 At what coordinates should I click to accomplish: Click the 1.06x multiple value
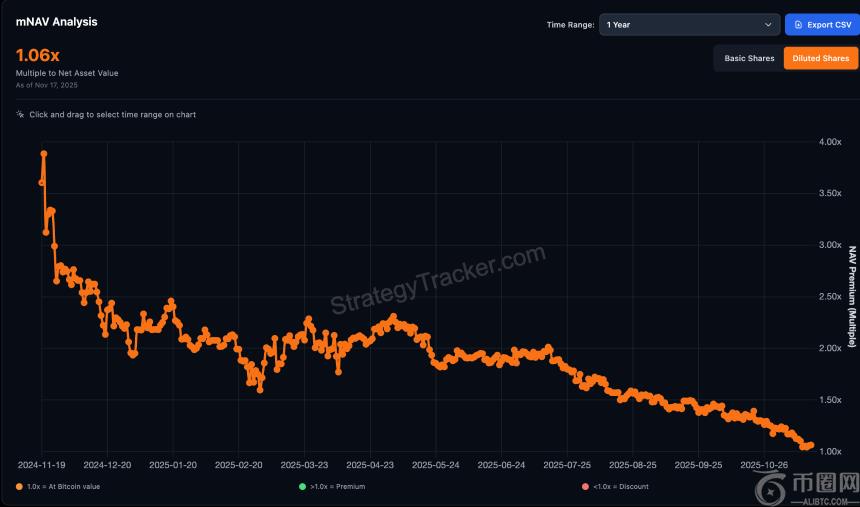(39, 57)
